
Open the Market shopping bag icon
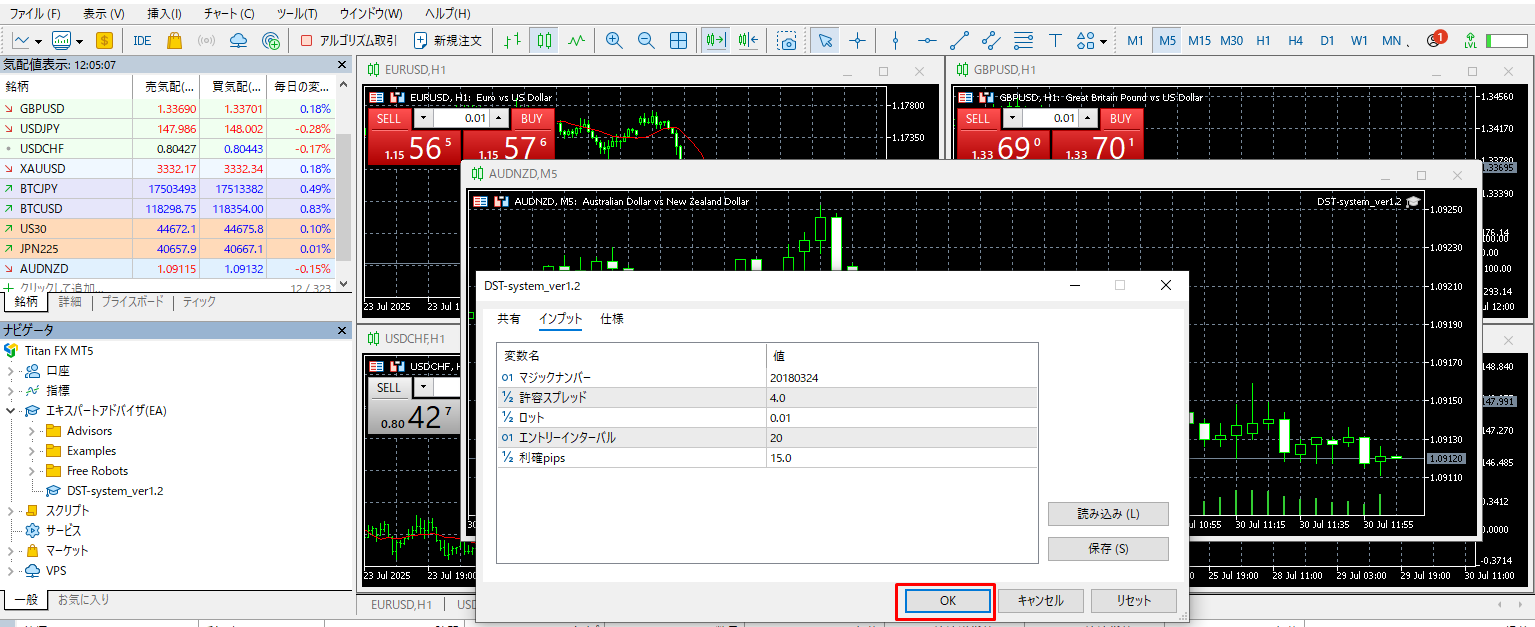coord(174,41)
